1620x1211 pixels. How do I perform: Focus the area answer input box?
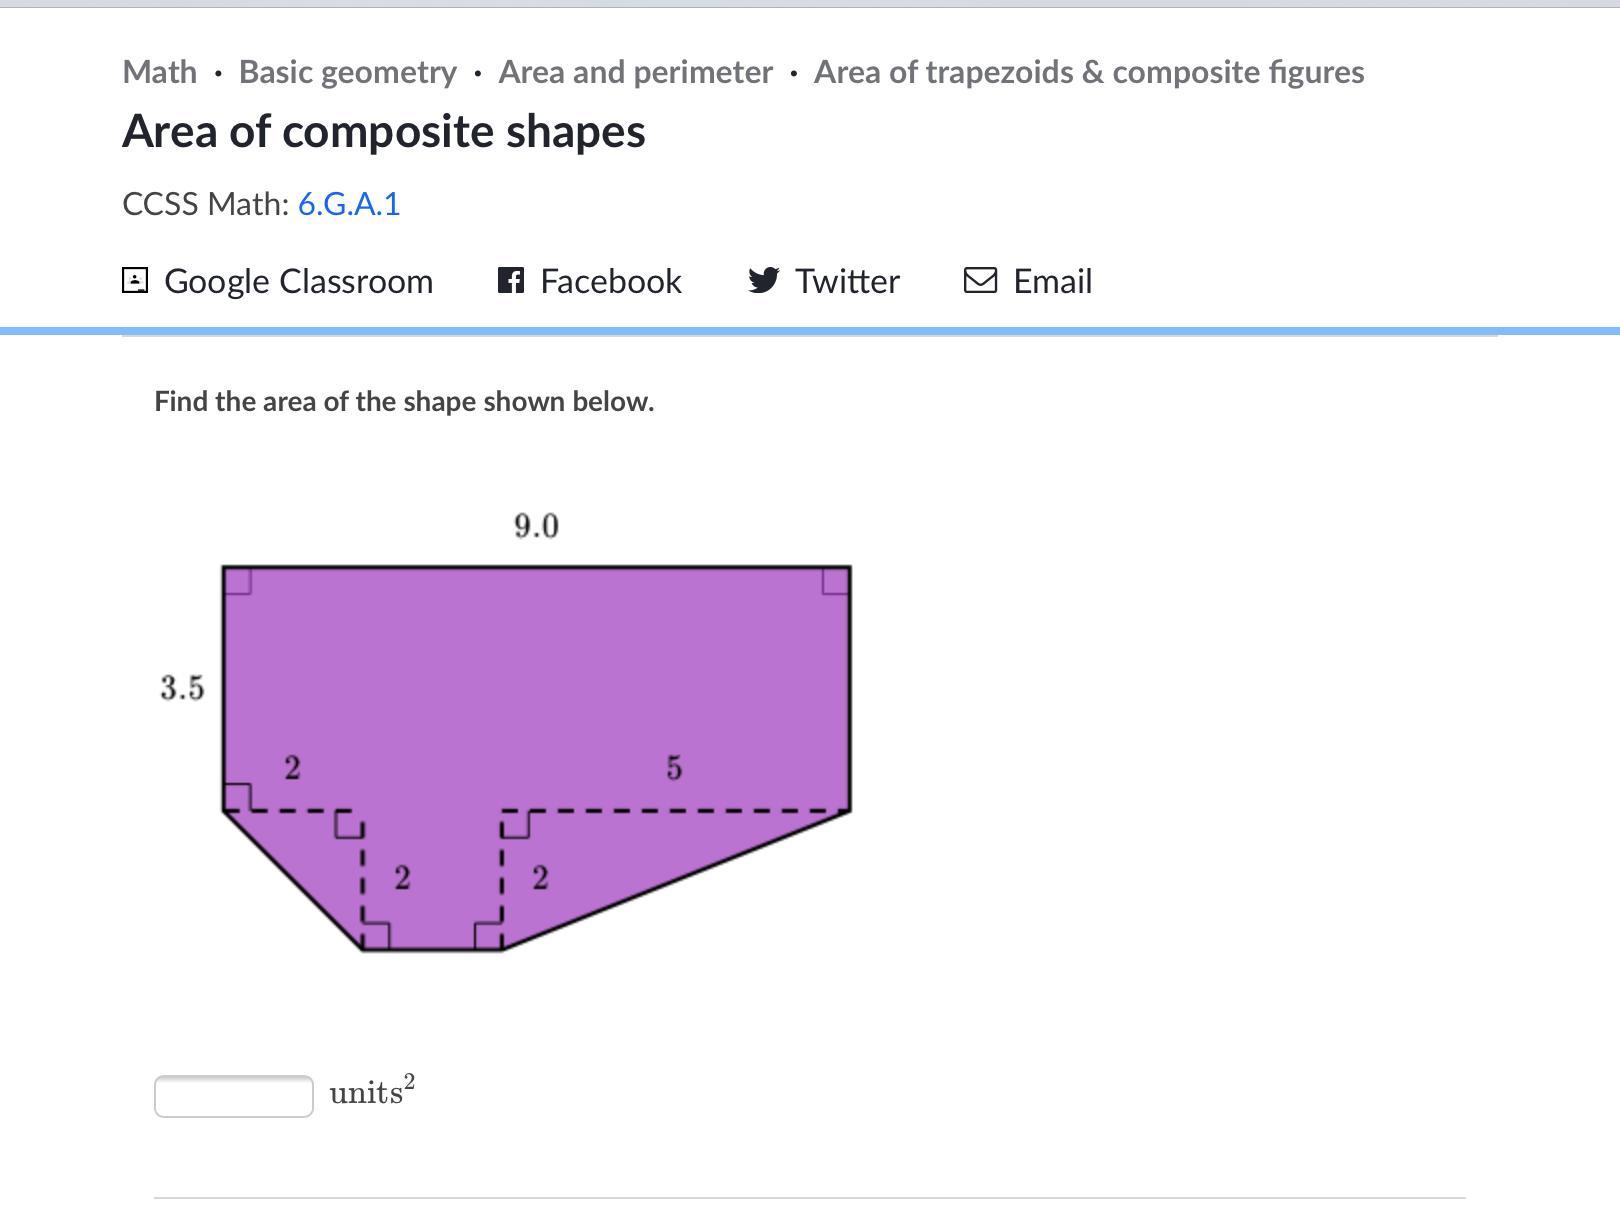(234, 1096)
